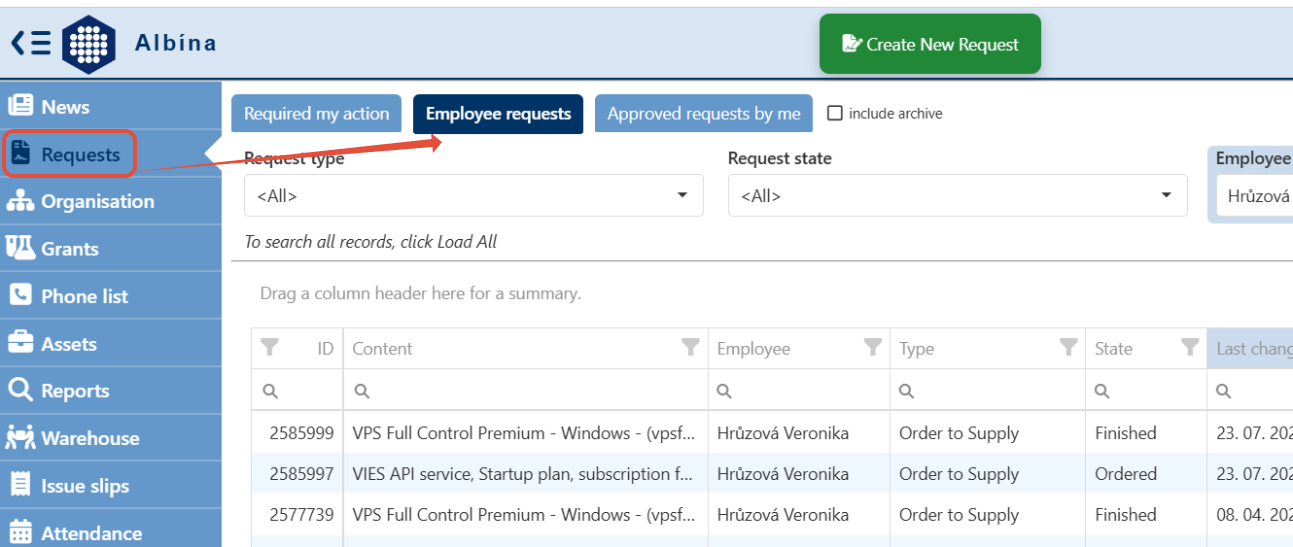Select request ID 2585997
This screenshot has width=1293, height=547.
(x=301, y=474)
